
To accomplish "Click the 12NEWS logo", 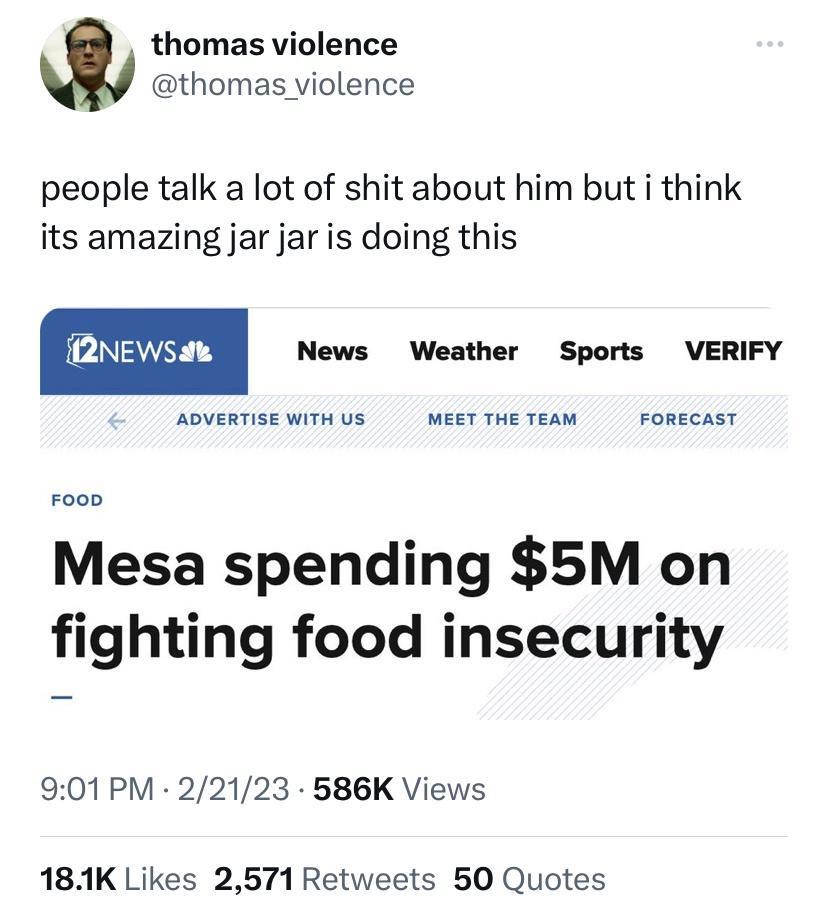I will (140, 351).
